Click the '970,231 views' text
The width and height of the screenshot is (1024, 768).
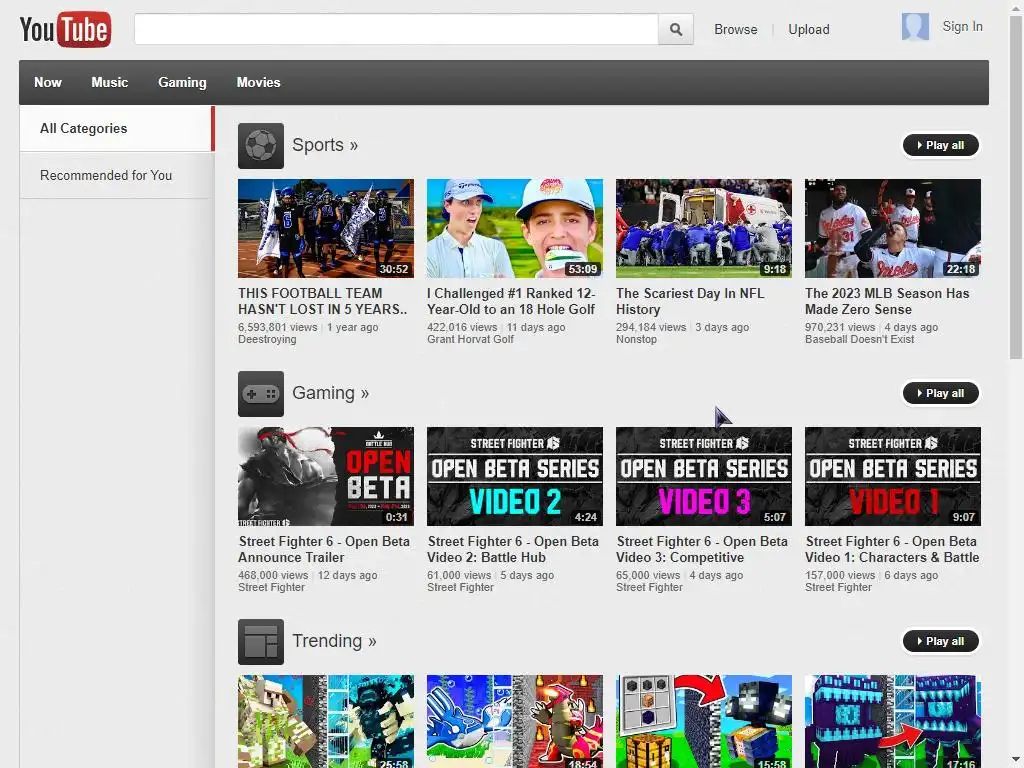(x=840, y=327)
